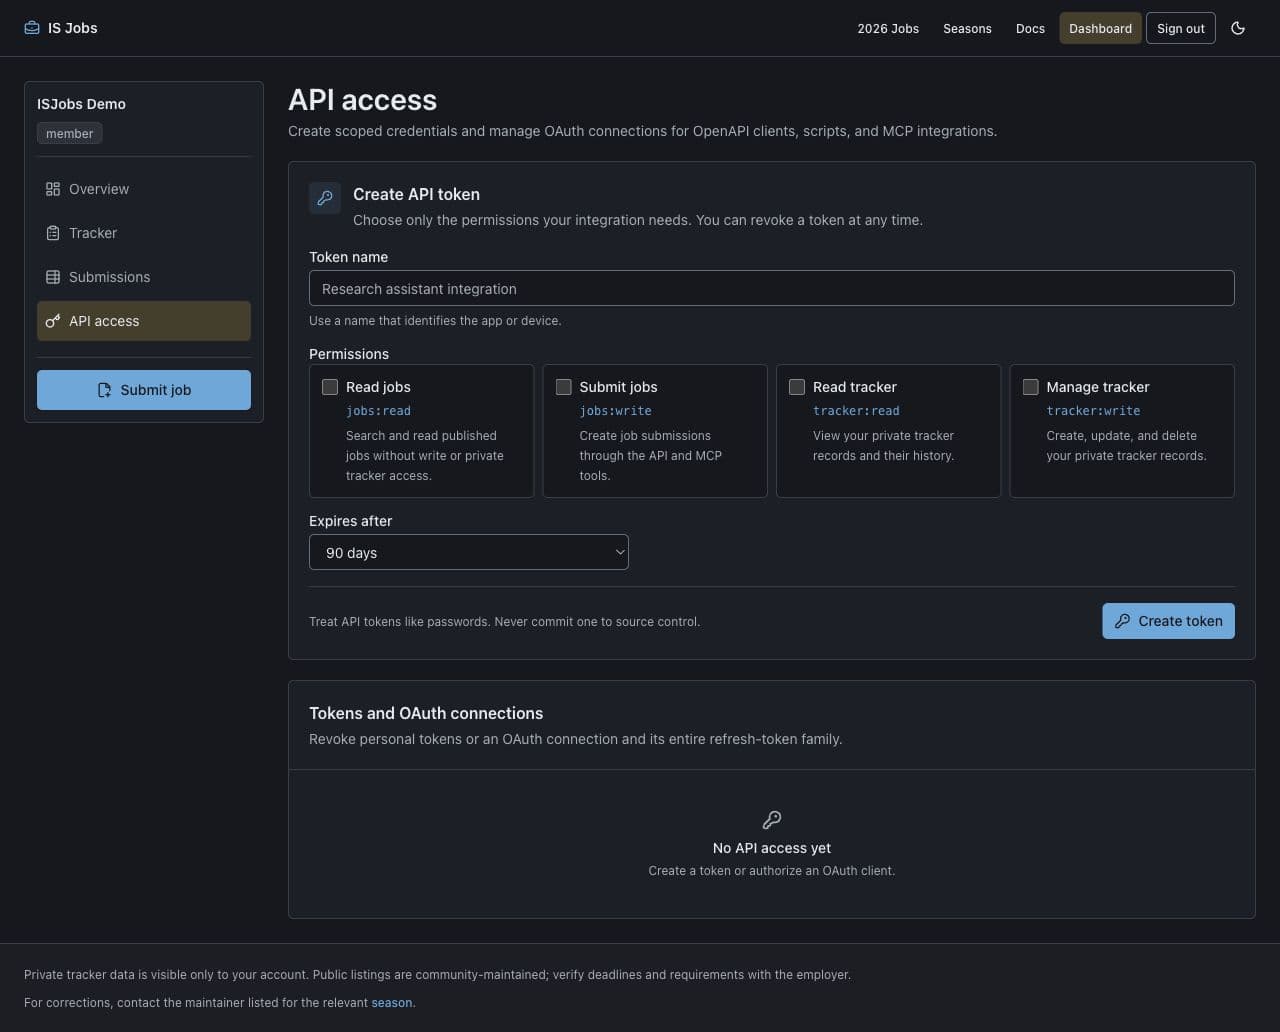Open 2026 Jobs in the top navigation
The width and height of the screenshot is (1280, 1032).
coord(888,28)
